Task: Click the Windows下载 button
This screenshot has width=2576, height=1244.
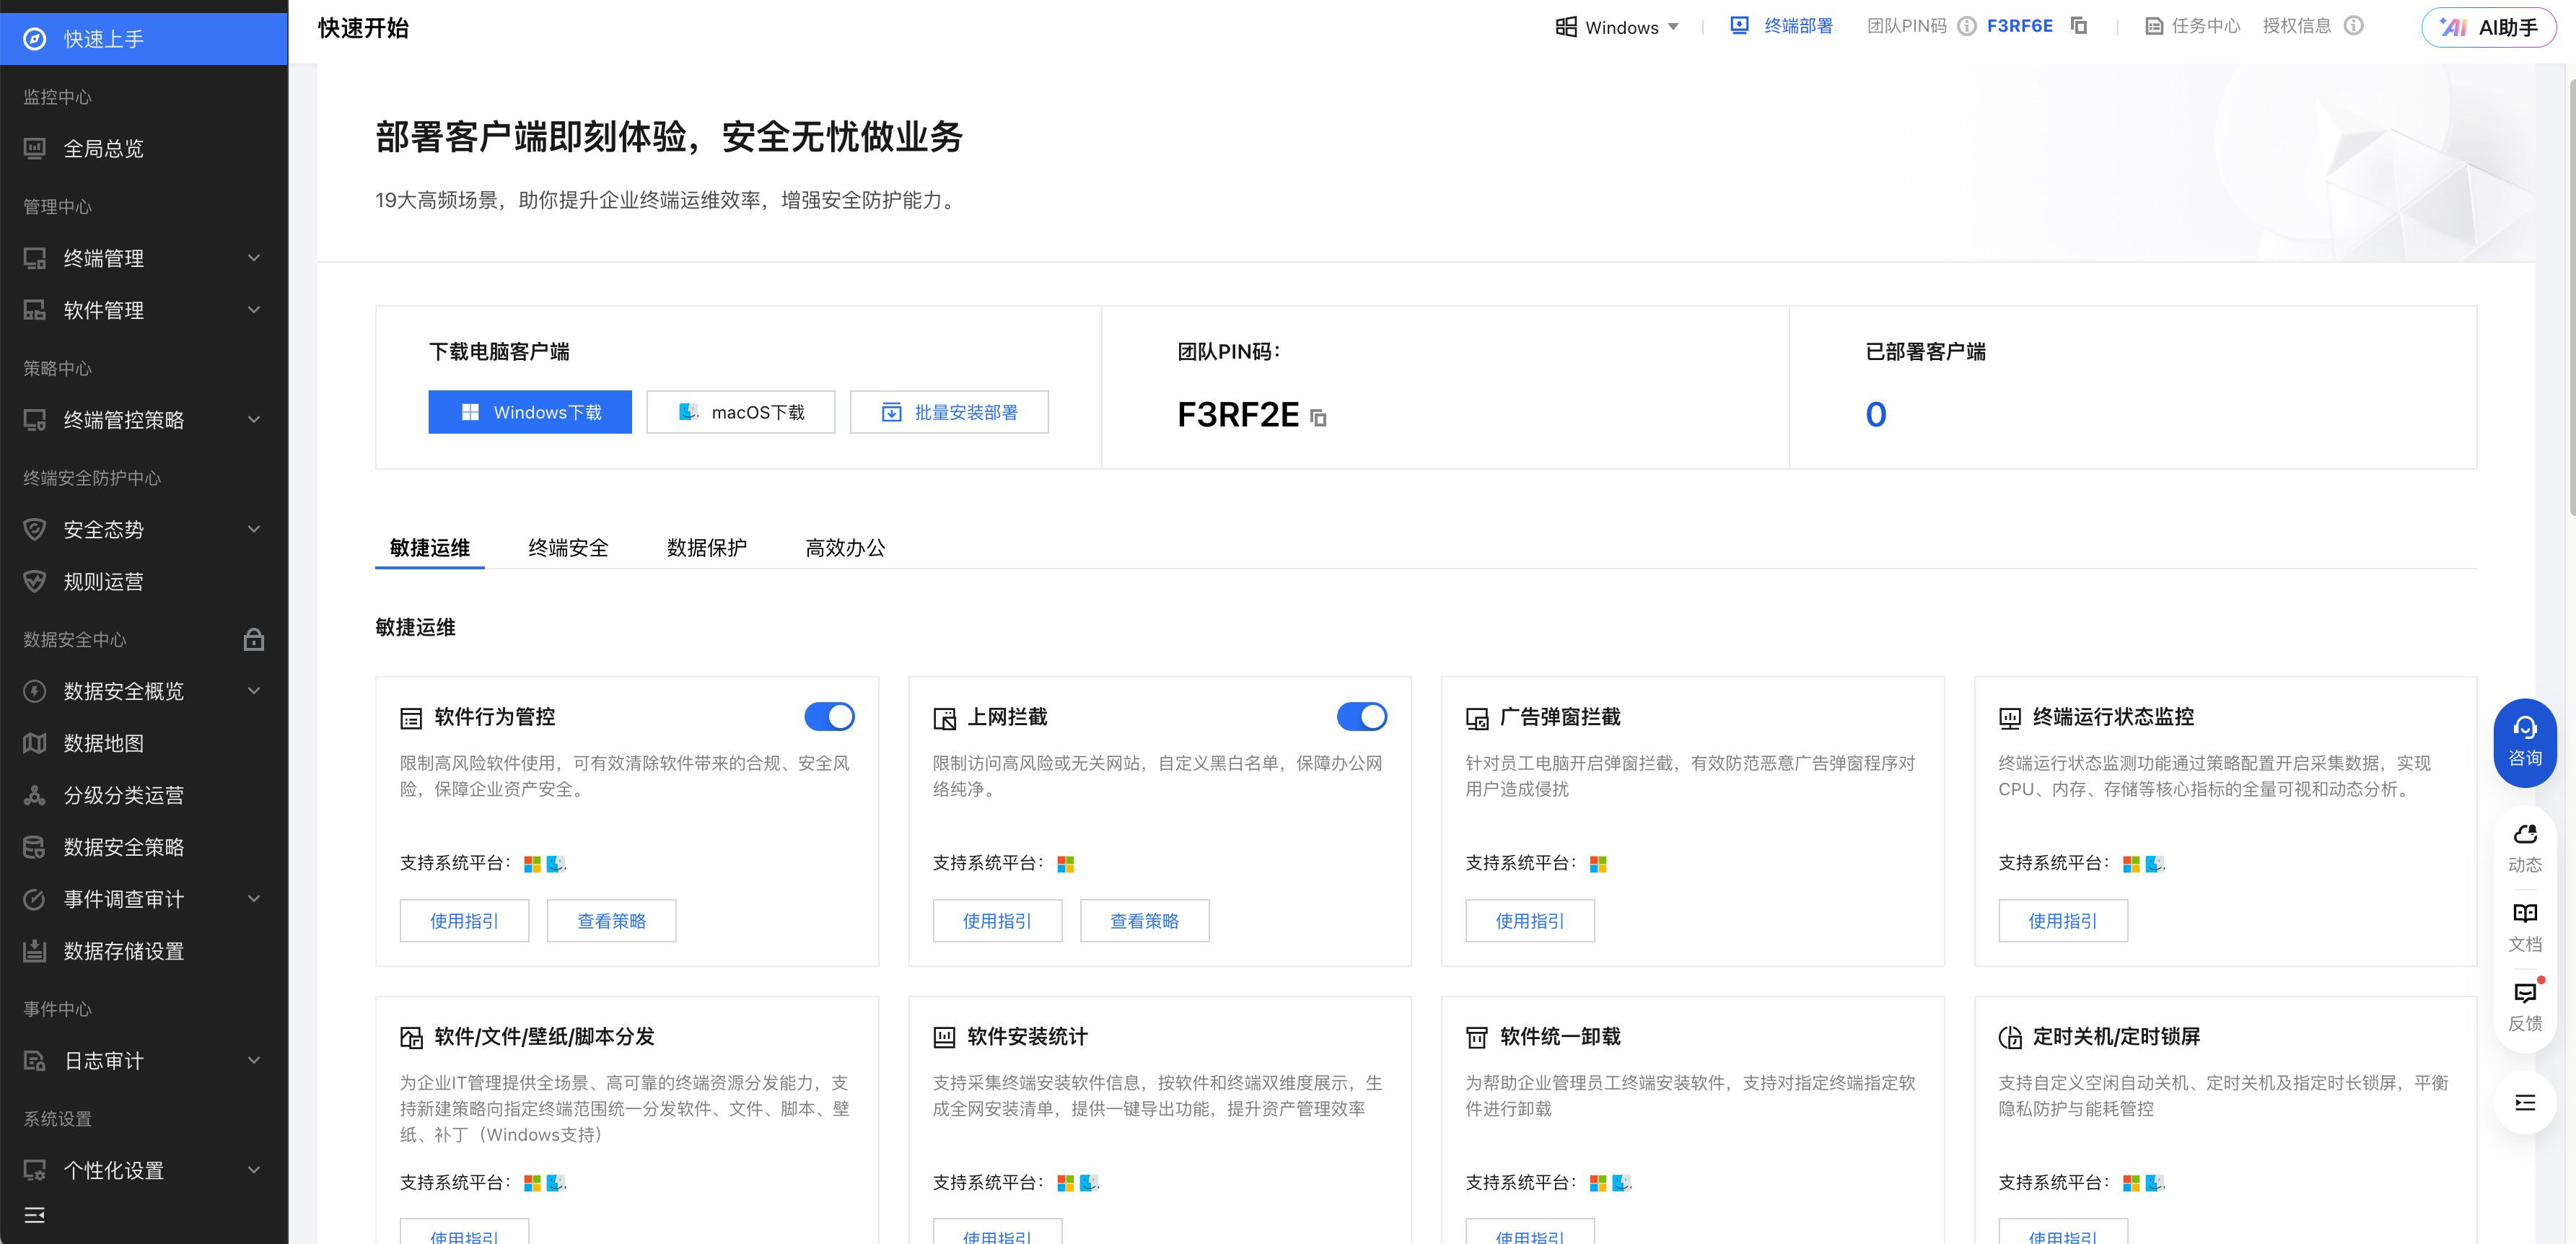Action: click(x=530, y=412)
